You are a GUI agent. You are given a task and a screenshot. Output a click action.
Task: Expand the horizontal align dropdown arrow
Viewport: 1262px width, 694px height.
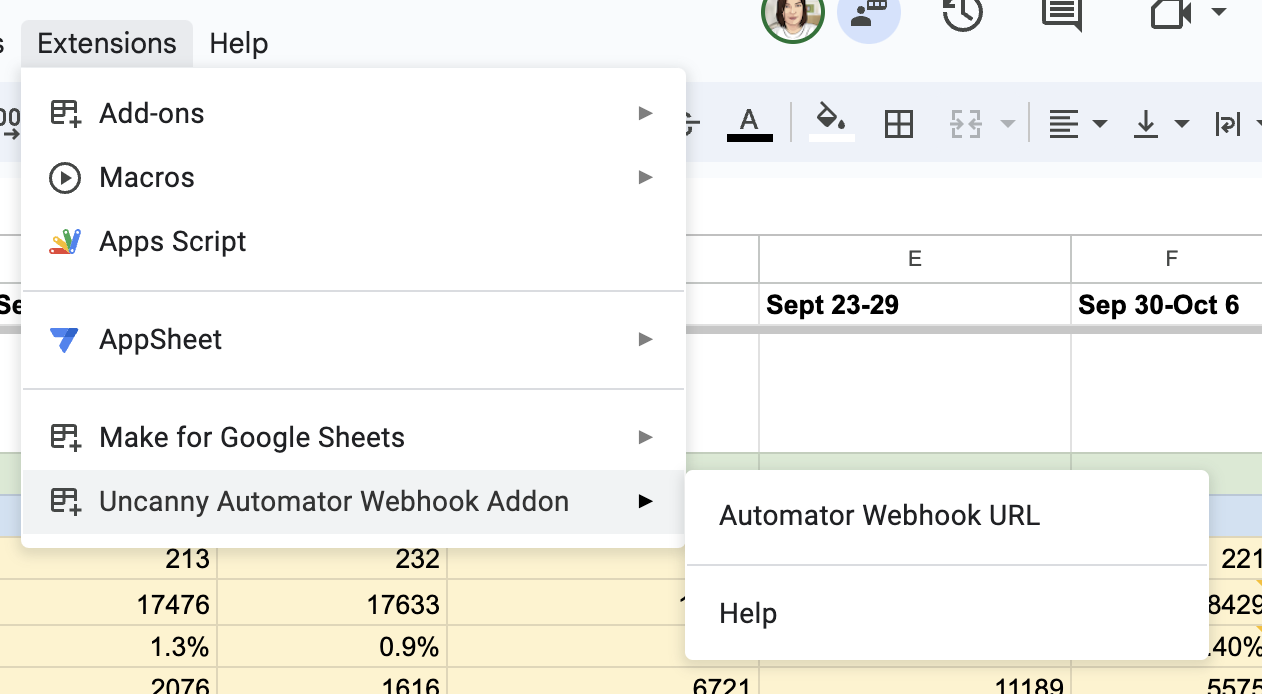1100,124
